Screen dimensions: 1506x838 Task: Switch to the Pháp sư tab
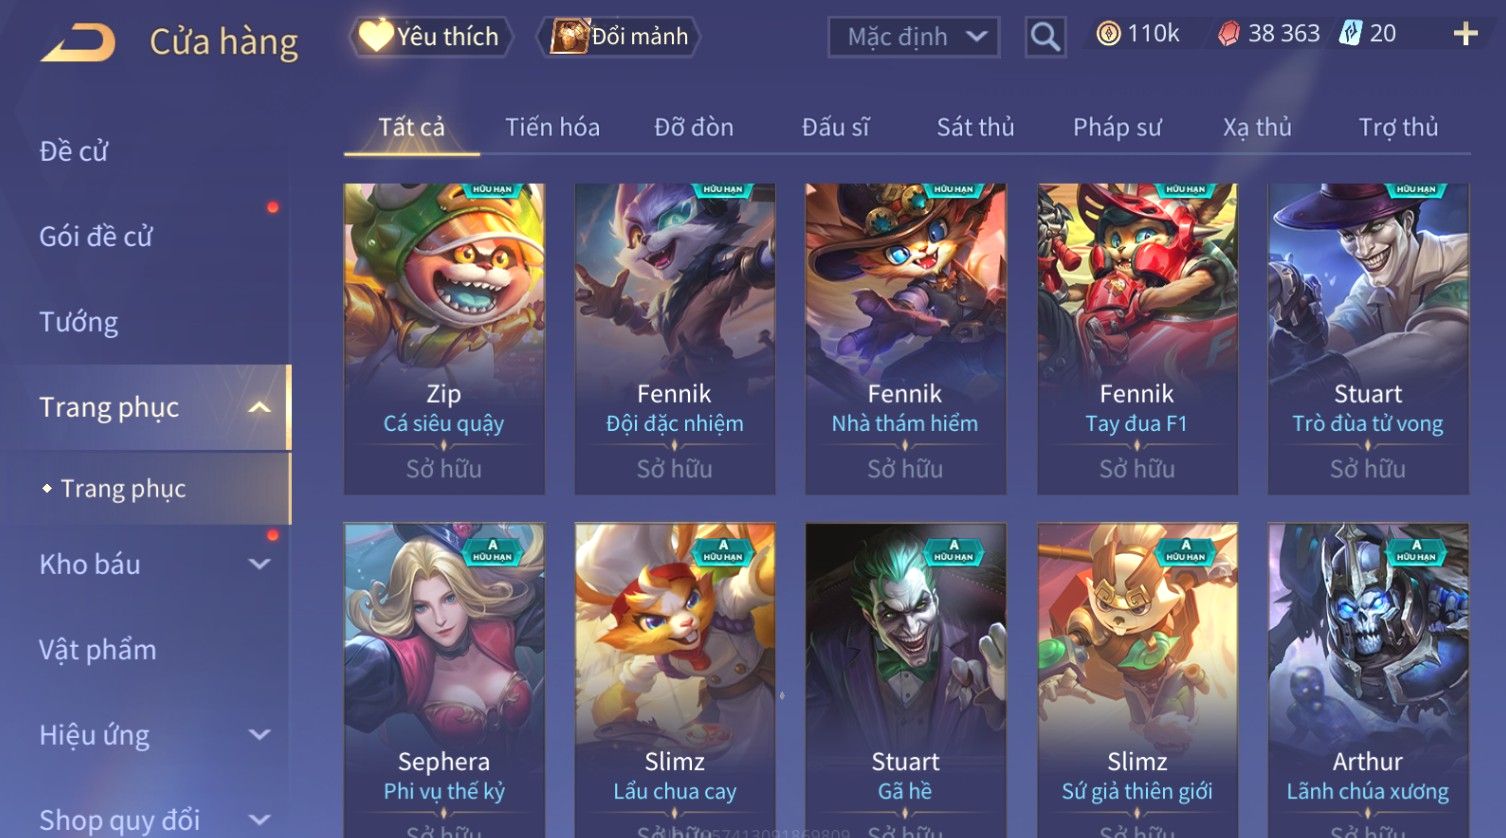(x=1117, y=127)
